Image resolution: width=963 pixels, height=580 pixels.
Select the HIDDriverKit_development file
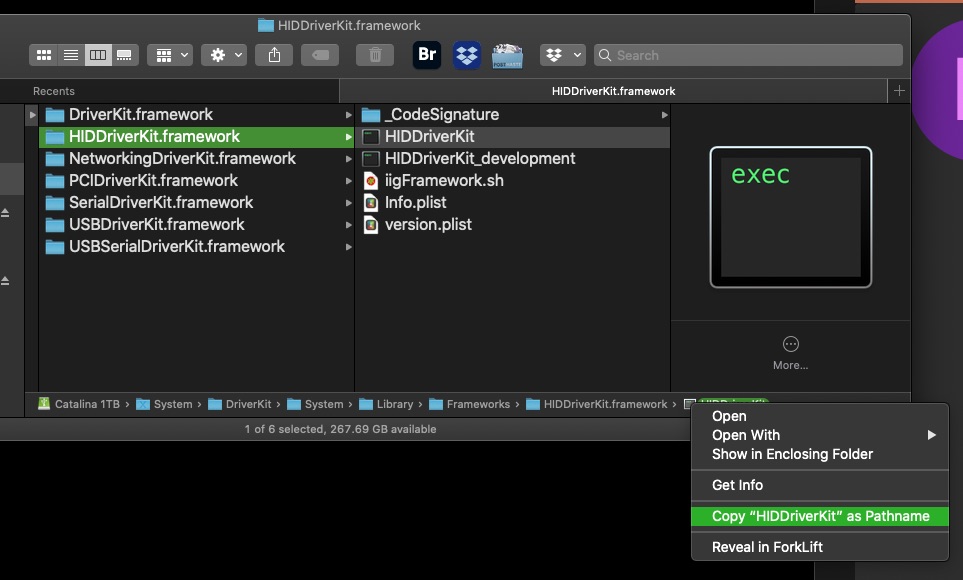point(513,159)
